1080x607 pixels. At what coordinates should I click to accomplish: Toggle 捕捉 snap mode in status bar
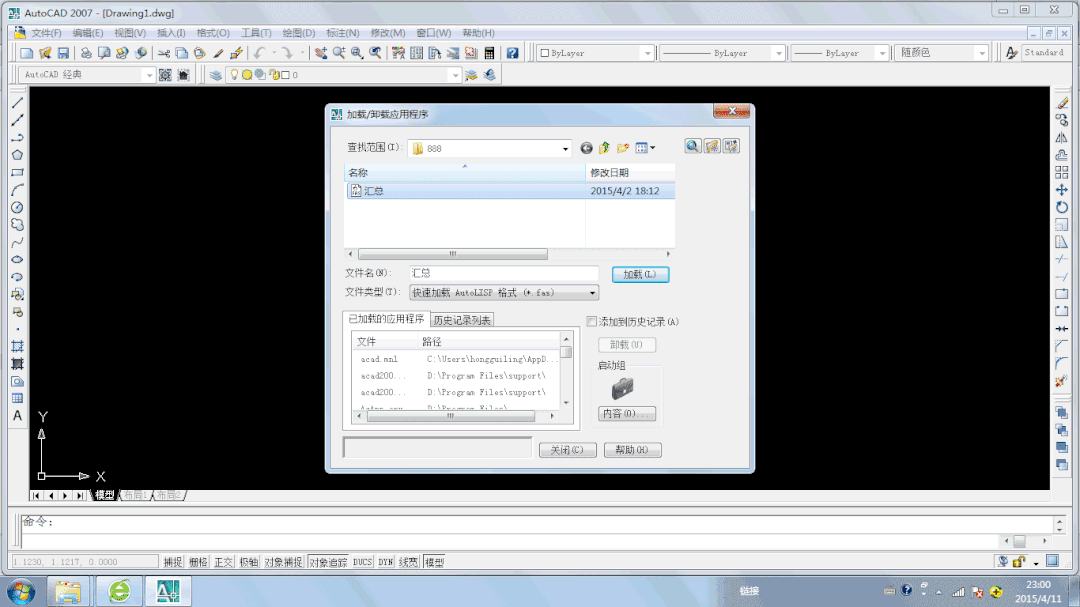point(173,562)
